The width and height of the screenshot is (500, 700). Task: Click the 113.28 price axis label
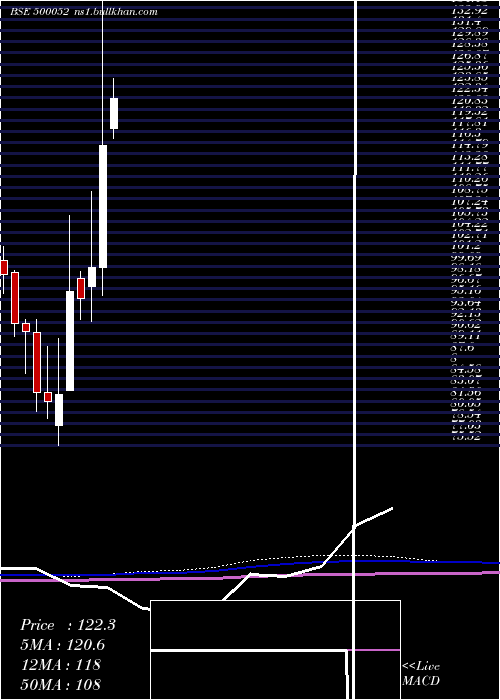click(x=469, y=157)
